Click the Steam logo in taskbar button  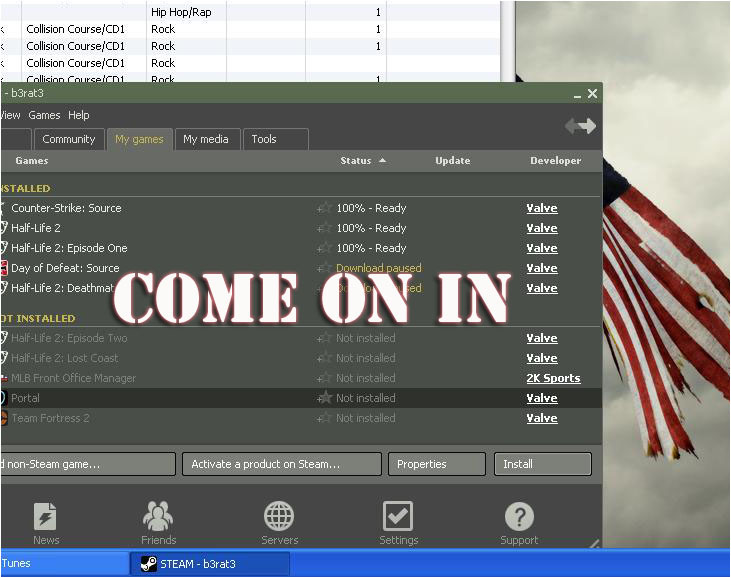(x=149, y=564)
